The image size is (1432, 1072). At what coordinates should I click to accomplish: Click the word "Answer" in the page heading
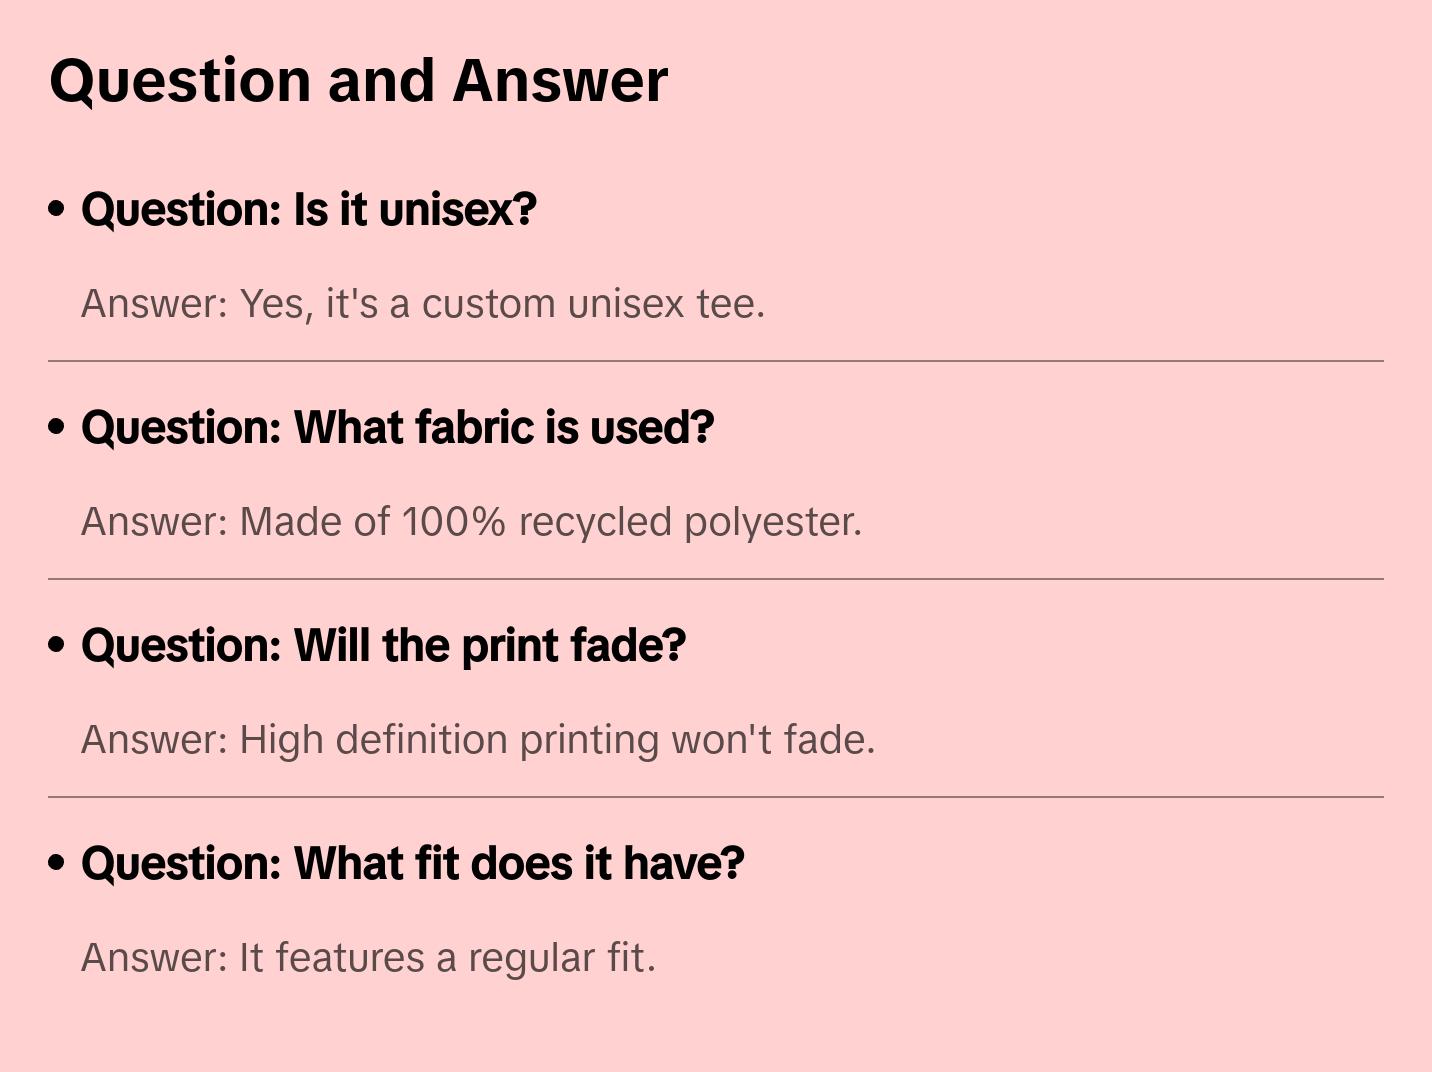click(560, 80)
